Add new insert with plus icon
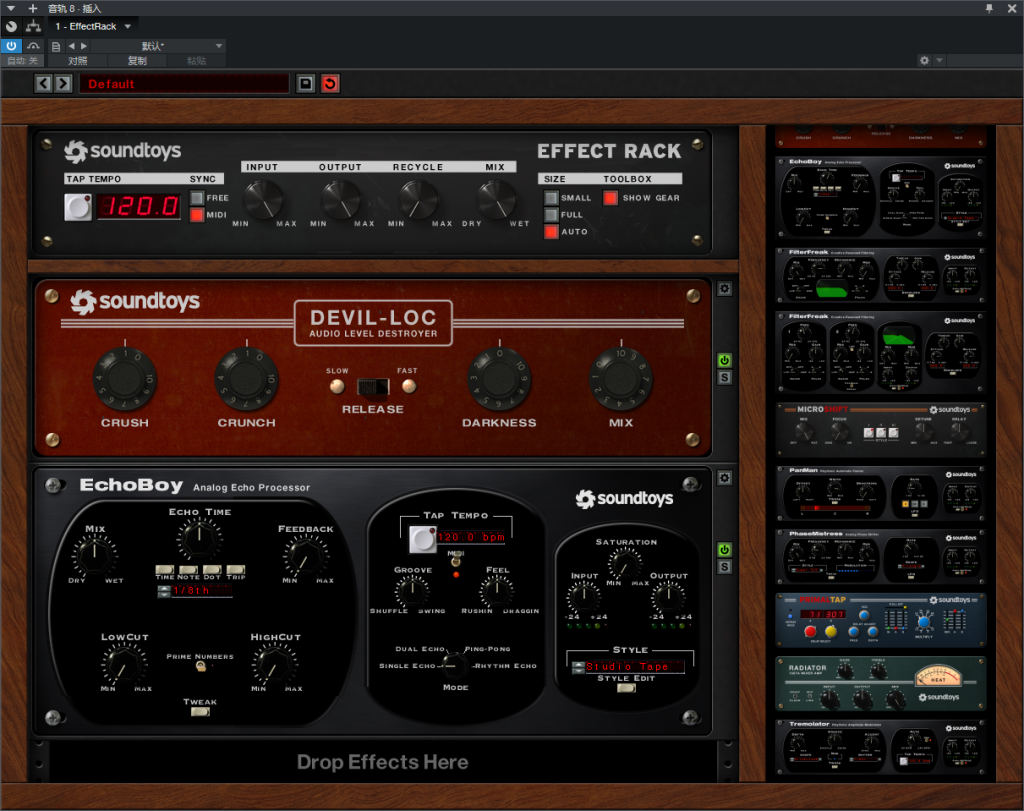 [33, 8]
